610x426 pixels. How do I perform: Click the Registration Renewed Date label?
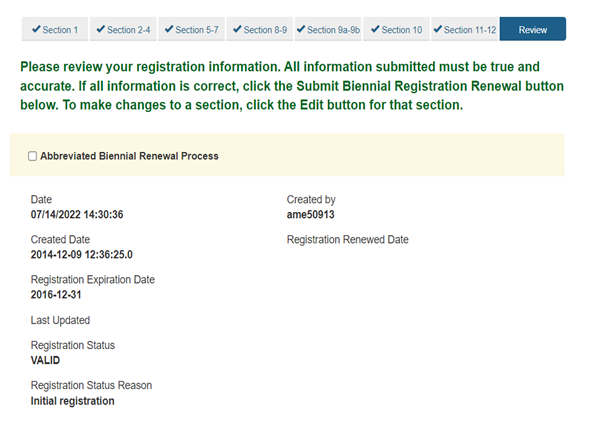point(347,240)
